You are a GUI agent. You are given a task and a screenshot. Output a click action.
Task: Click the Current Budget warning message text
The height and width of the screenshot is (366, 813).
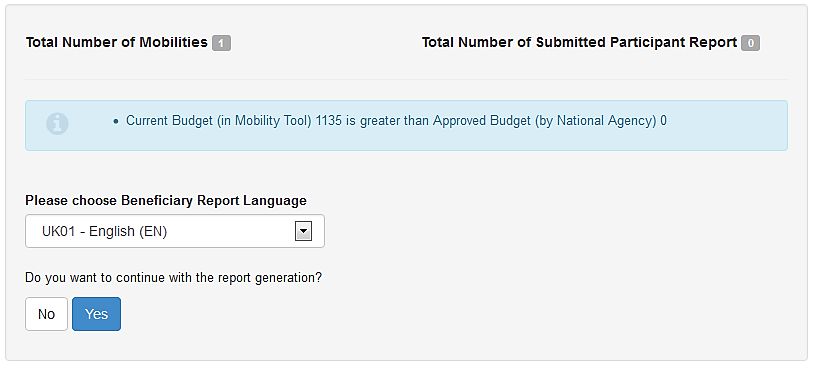click(396, 121)
